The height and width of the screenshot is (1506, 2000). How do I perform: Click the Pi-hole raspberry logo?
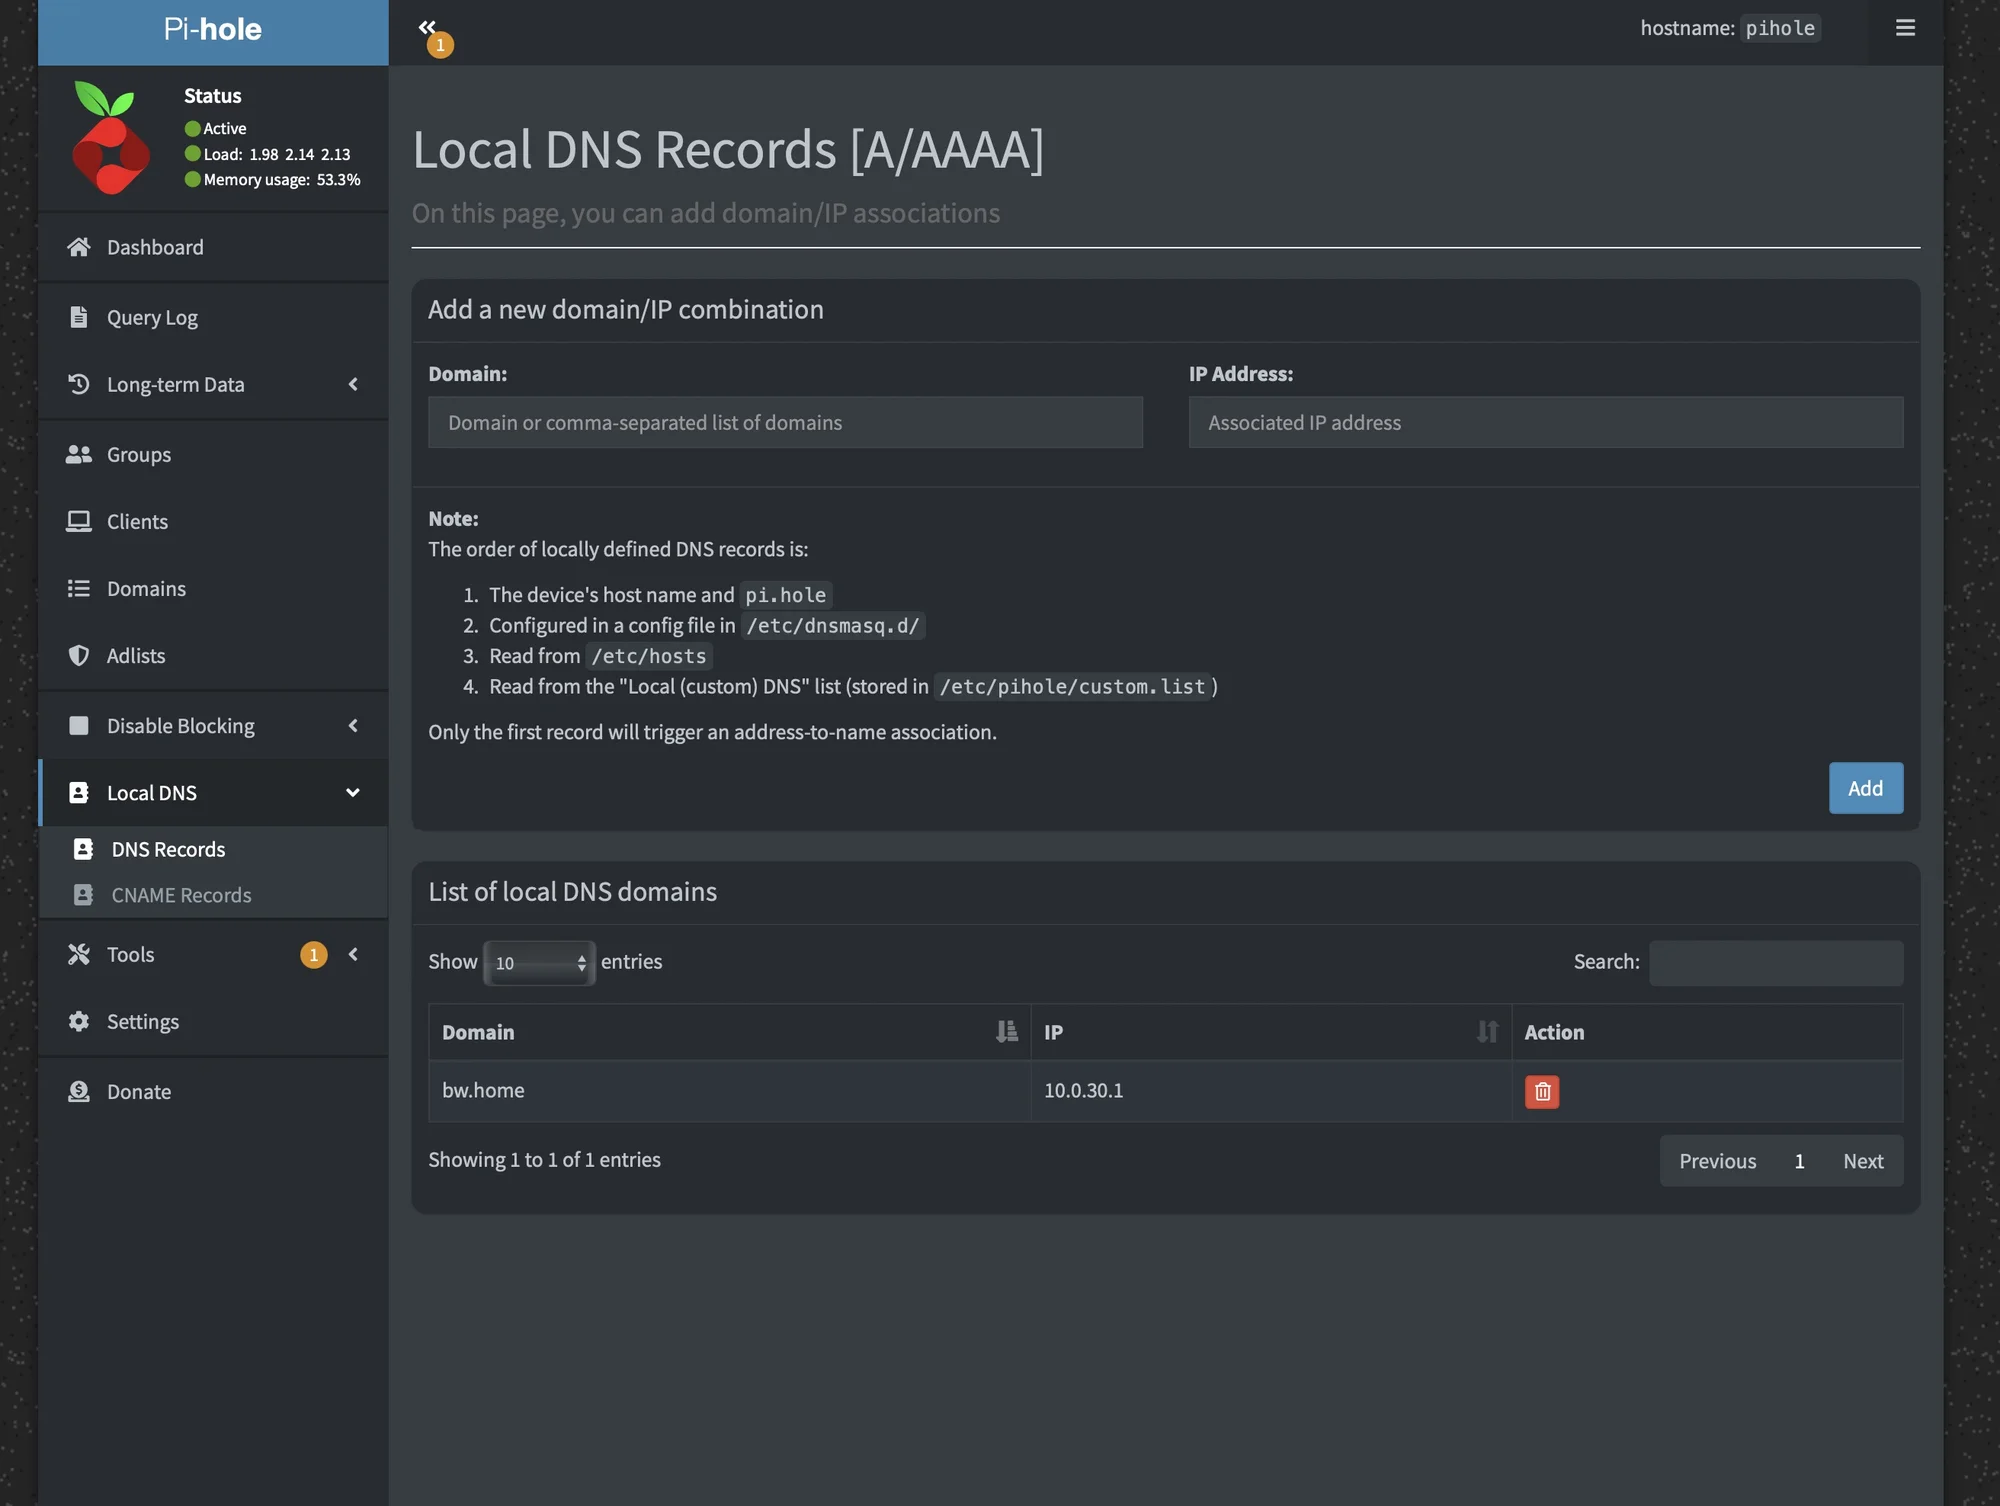[x=111, y=138]
